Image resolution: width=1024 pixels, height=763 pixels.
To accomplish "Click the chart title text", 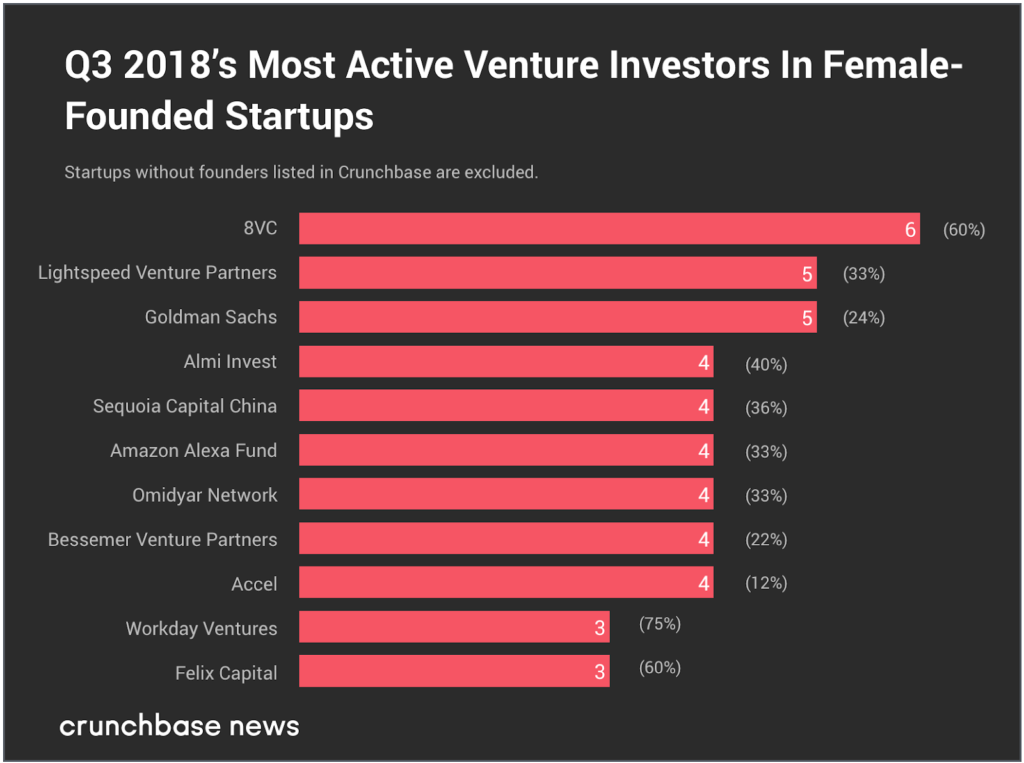I will pos(513,90).
